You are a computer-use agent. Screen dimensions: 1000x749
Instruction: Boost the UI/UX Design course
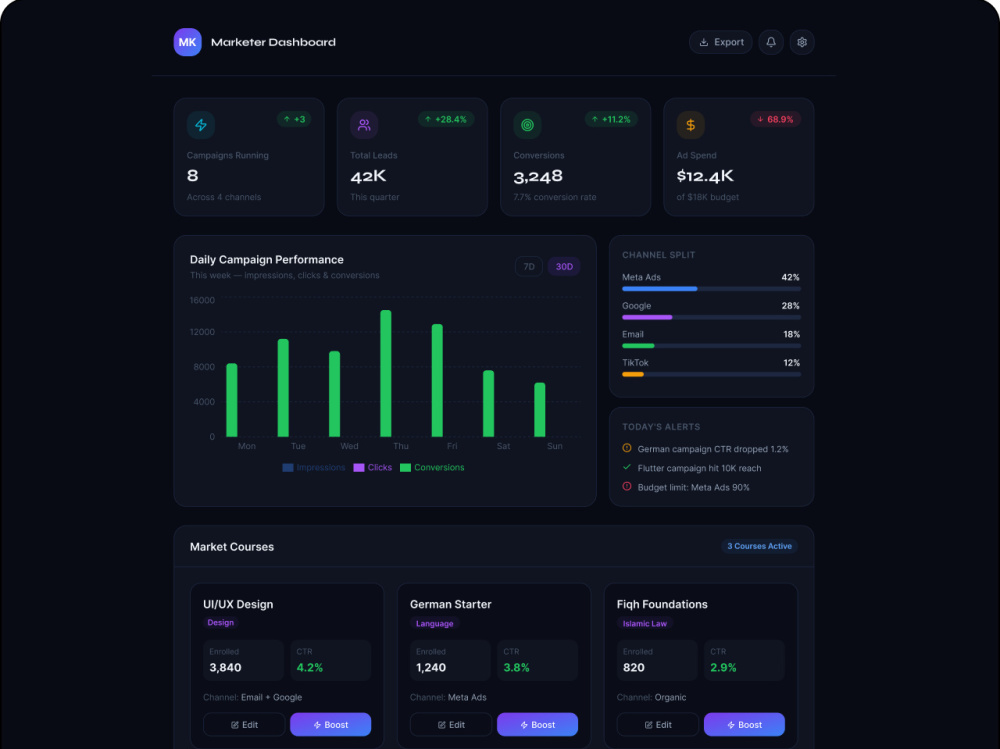(x=330, y=725)
